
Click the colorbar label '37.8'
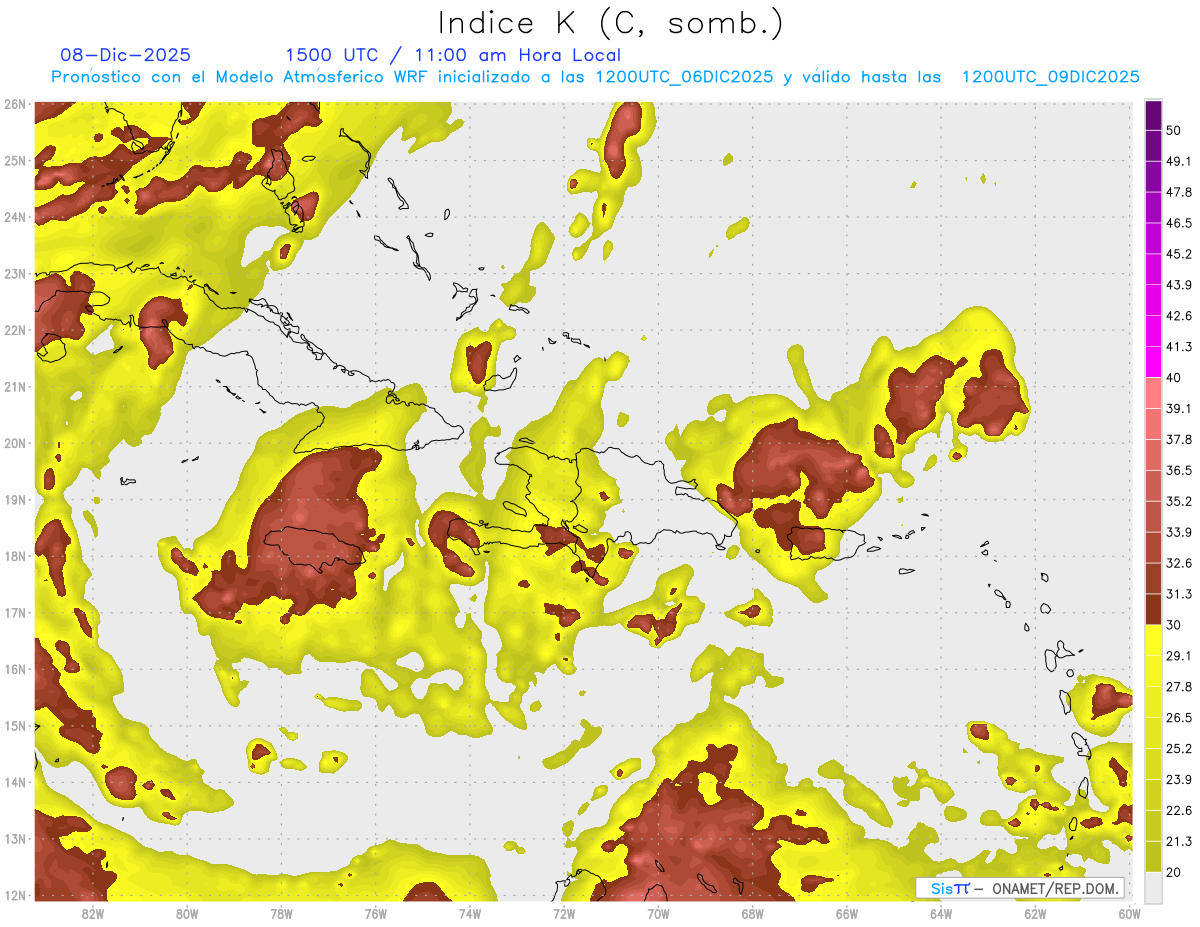[1178, 440]
